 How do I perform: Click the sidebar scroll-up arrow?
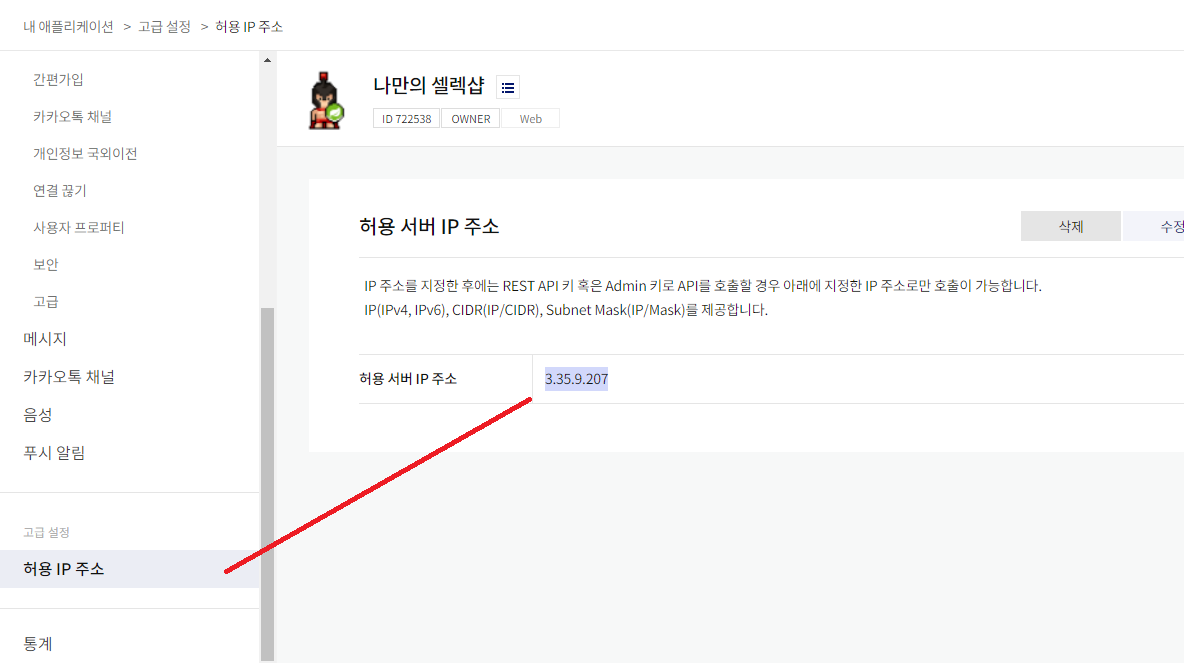click(267, 60)
